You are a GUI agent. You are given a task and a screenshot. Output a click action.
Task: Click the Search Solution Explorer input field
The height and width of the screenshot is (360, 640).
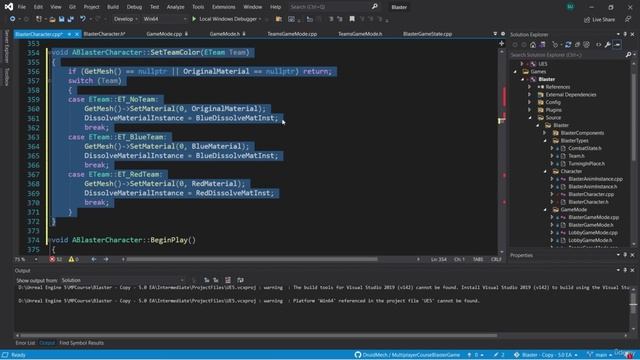point(567,54)
